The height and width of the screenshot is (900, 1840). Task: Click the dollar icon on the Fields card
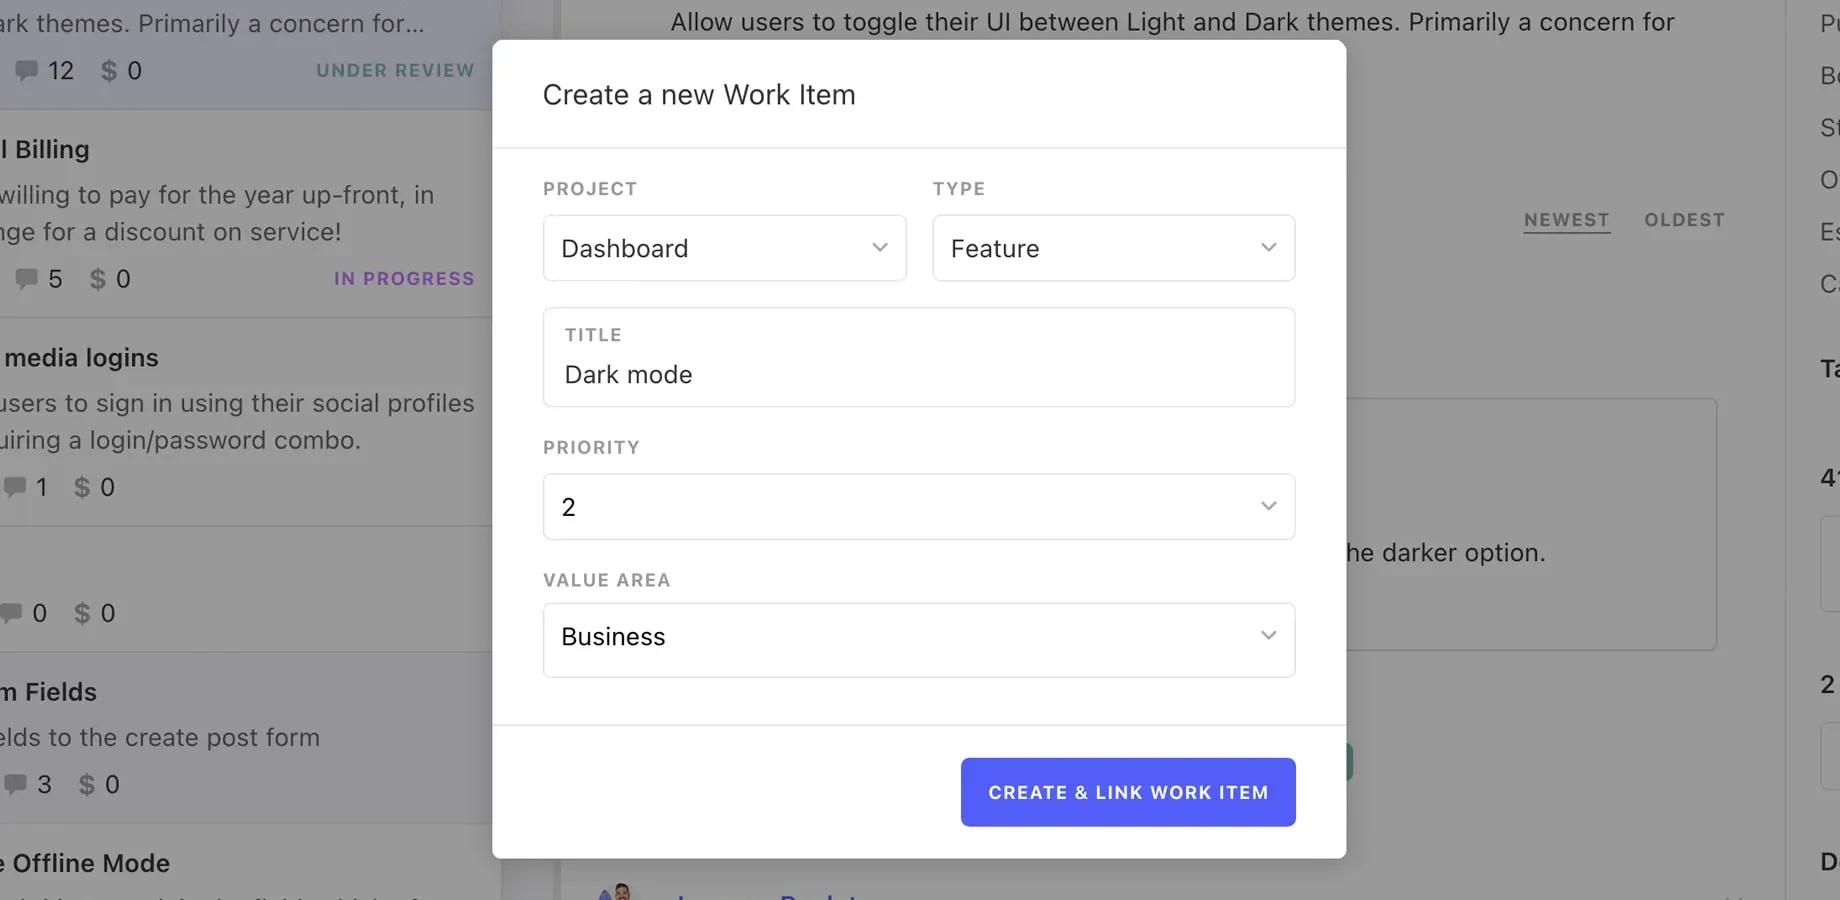88,784
